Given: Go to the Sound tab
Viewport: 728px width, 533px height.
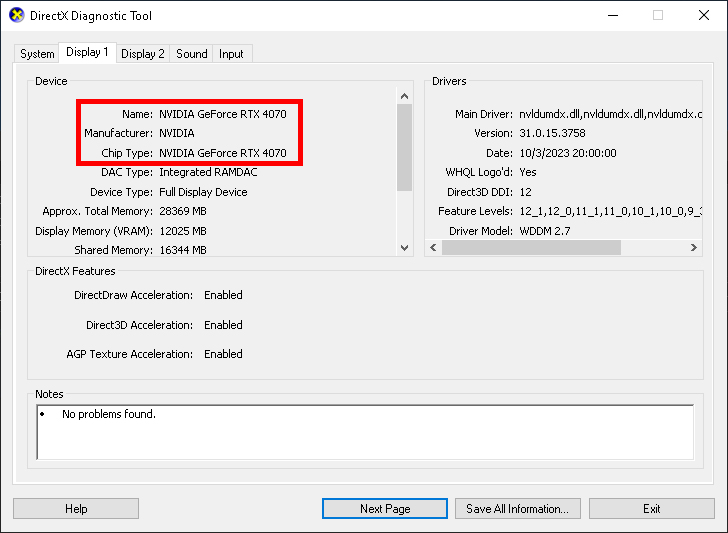Looking at the screenshot, I should tap(191, 54).
